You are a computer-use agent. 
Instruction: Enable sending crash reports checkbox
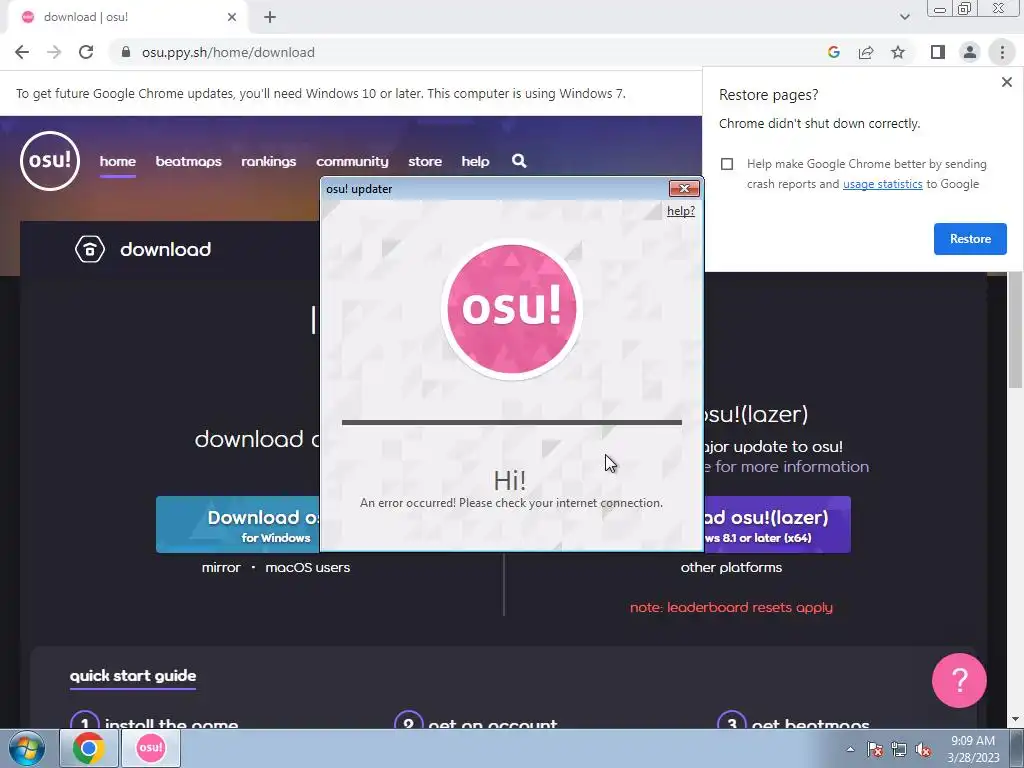pos(727,164)
